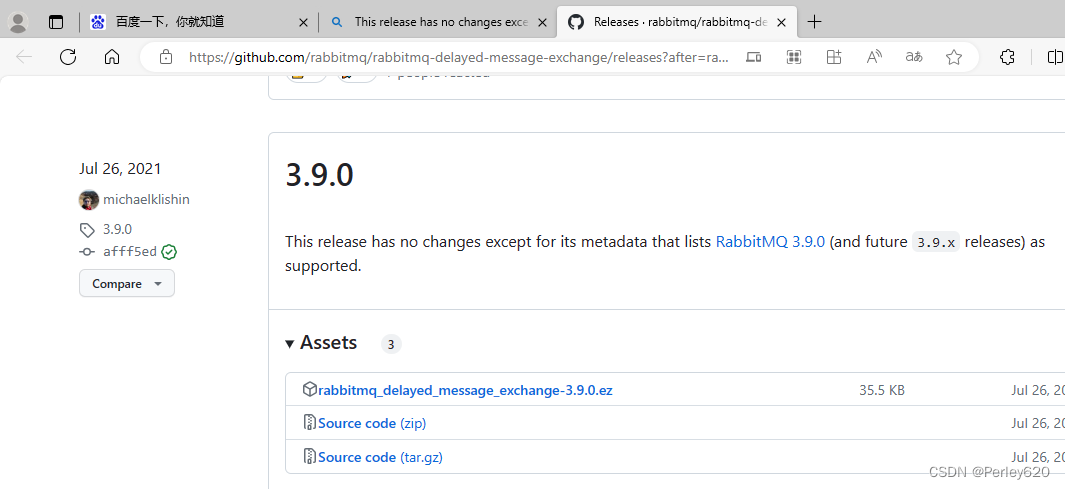Download rabbitmq_delayed_message_exchange-3.9.0.ez

465,391
